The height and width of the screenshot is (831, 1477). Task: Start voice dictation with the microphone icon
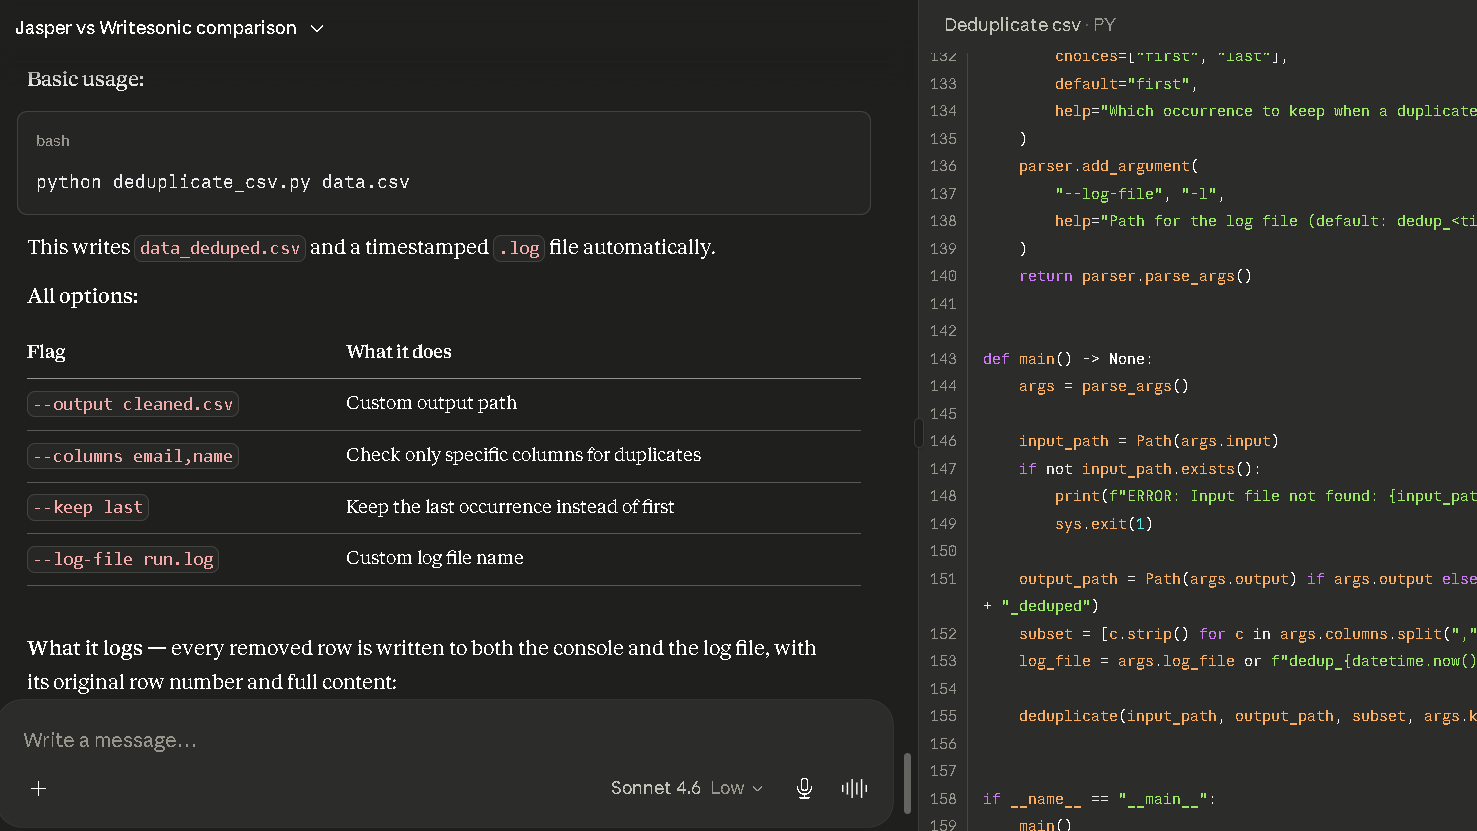pyautogui.click(x=804, y=788)
